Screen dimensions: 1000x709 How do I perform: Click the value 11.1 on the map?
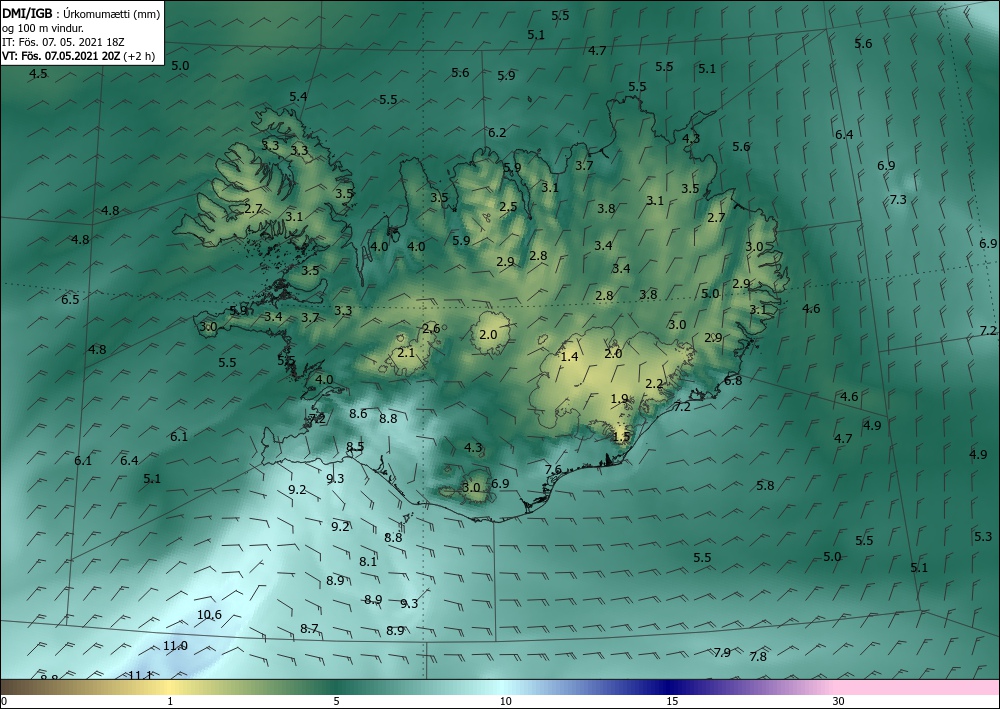140,675
